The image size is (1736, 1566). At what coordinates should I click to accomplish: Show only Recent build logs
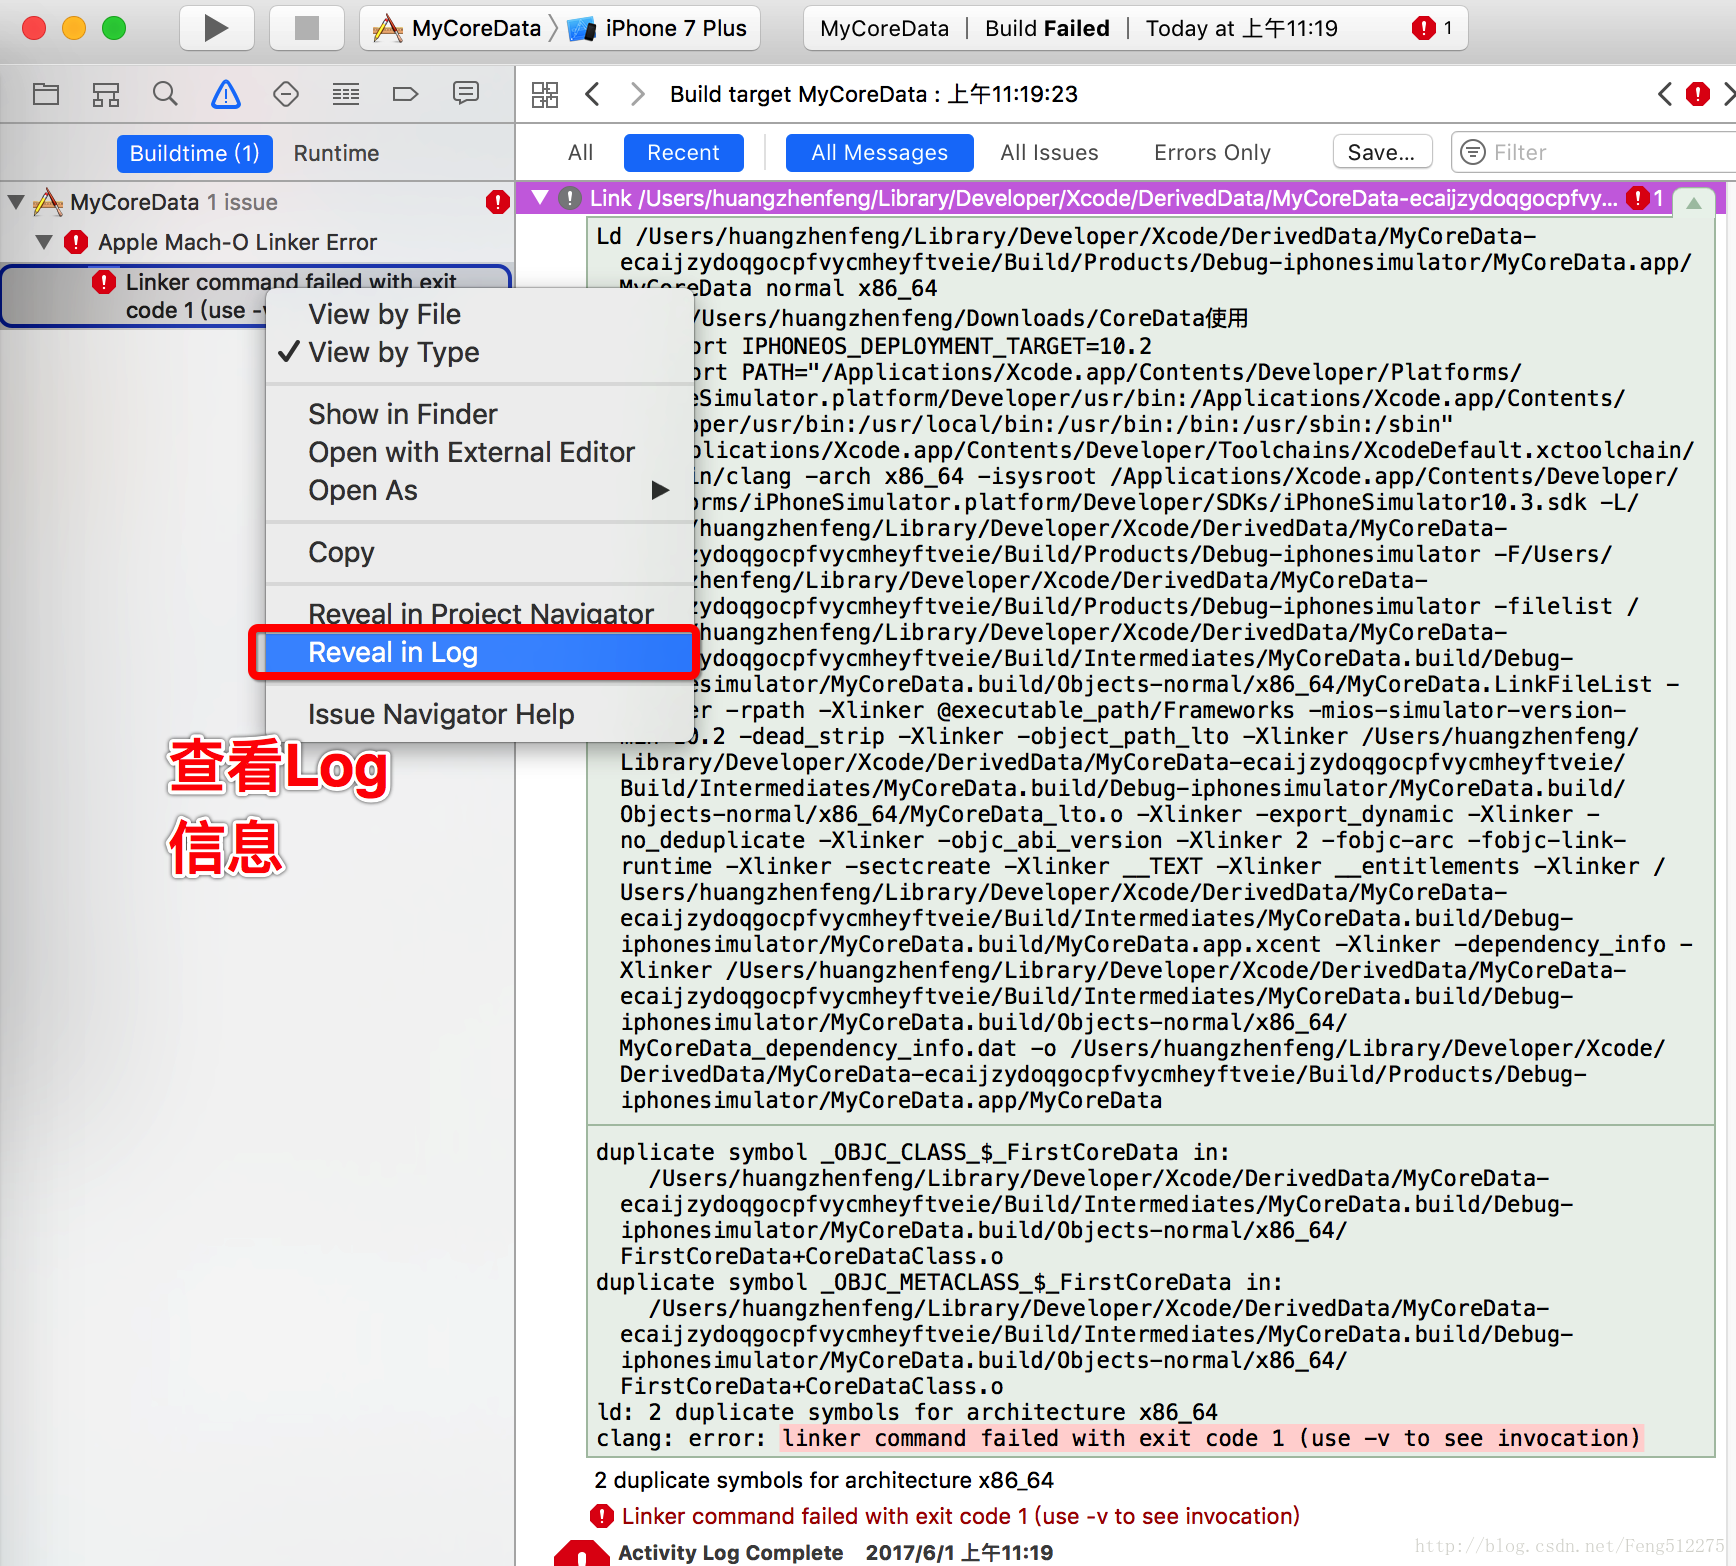point(683,153)
